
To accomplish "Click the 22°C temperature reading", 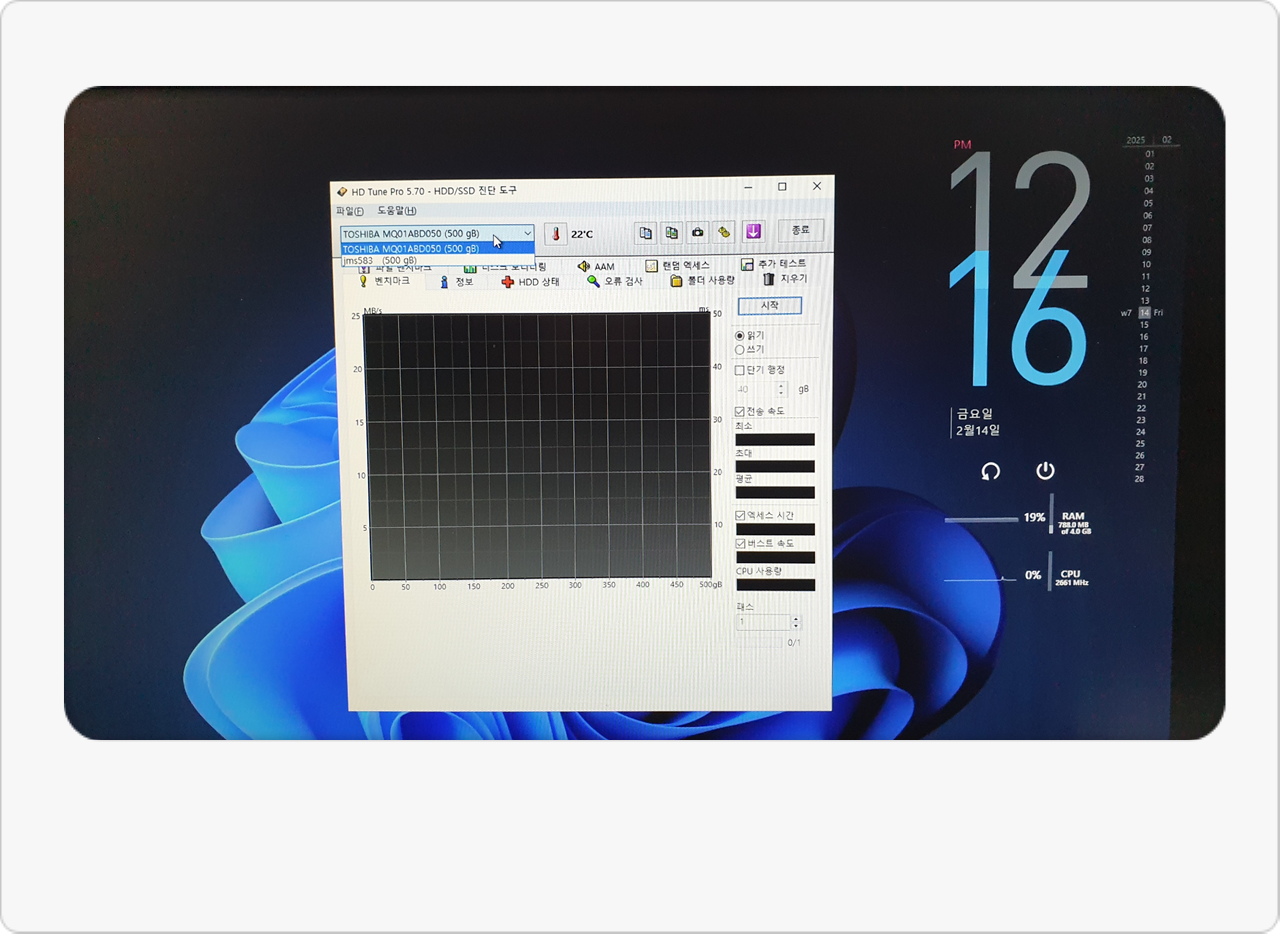I will [582, 234].
